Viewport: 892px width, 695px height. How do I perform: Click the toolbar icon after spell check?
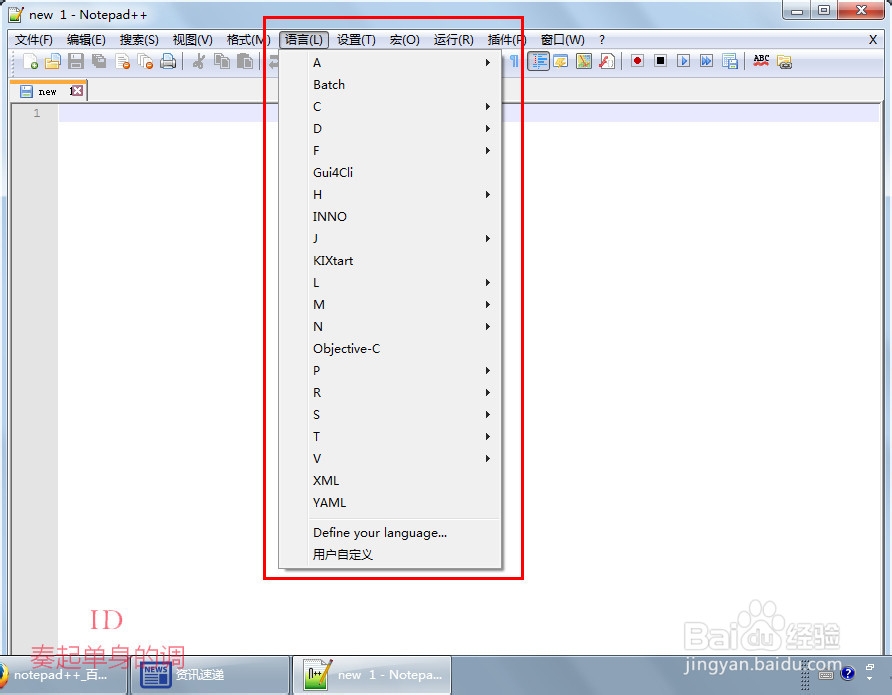click(784, 61)
